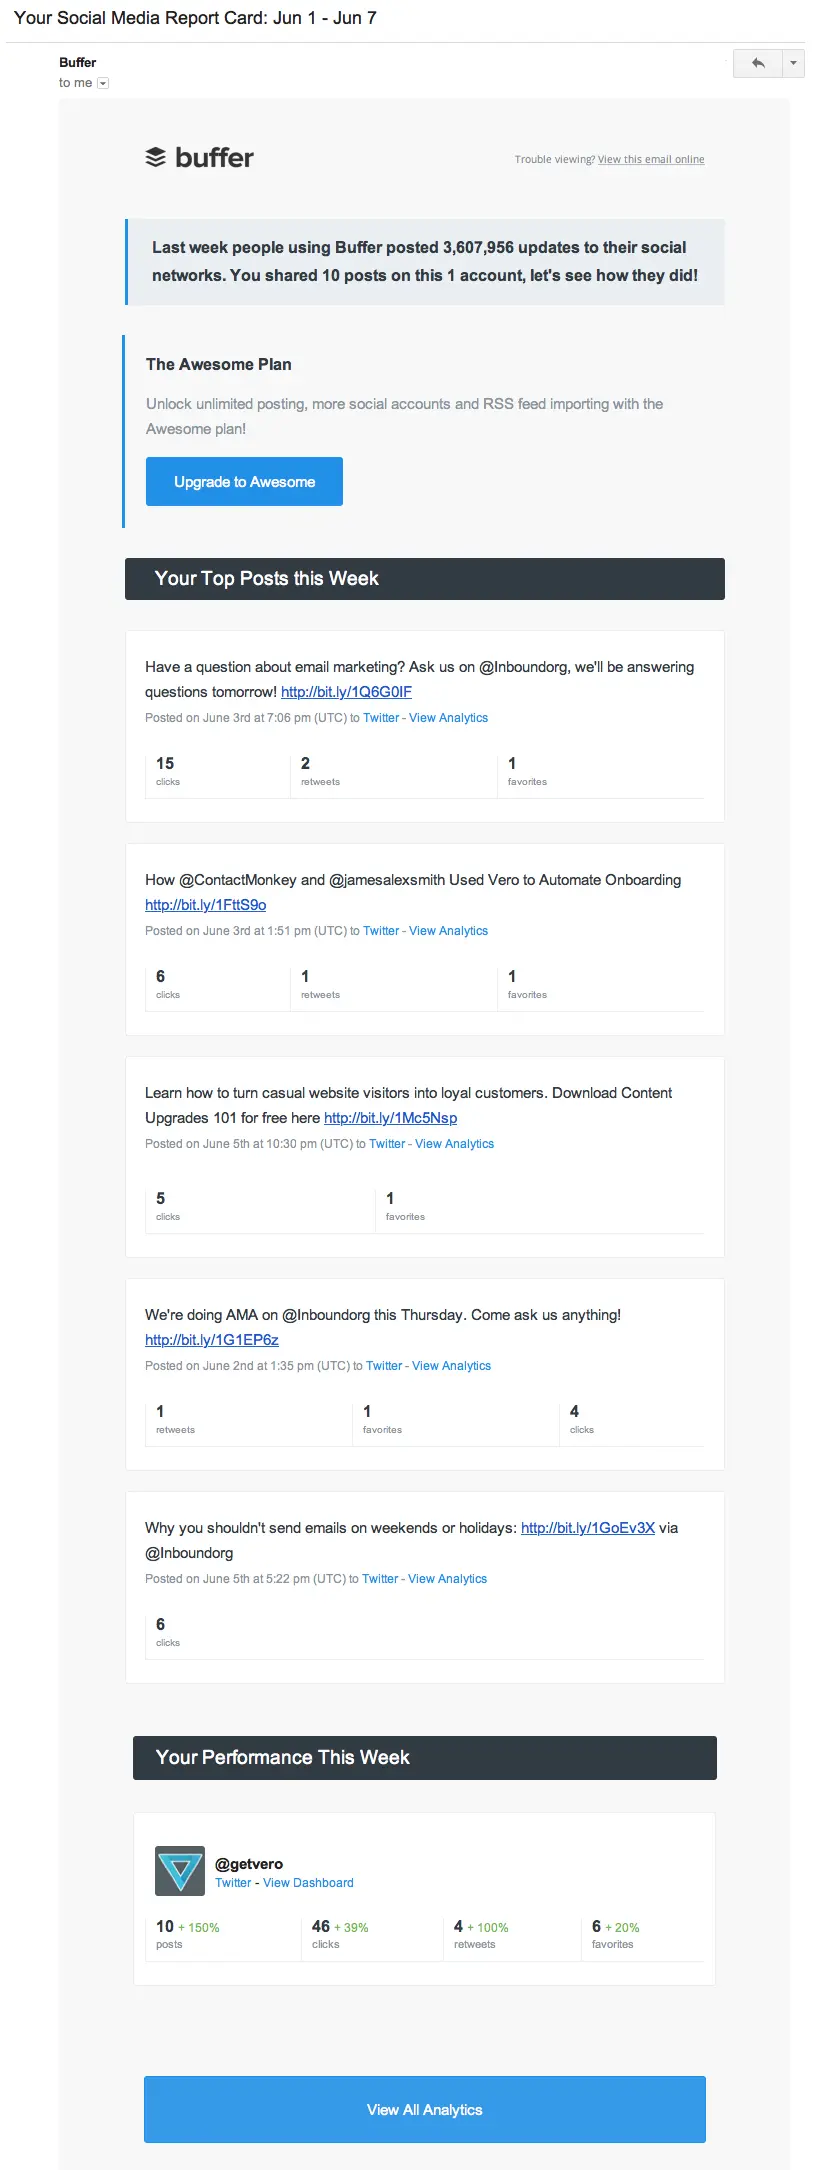Click 'View Analytics' on the Content Upgrades post

(453, 1143)
